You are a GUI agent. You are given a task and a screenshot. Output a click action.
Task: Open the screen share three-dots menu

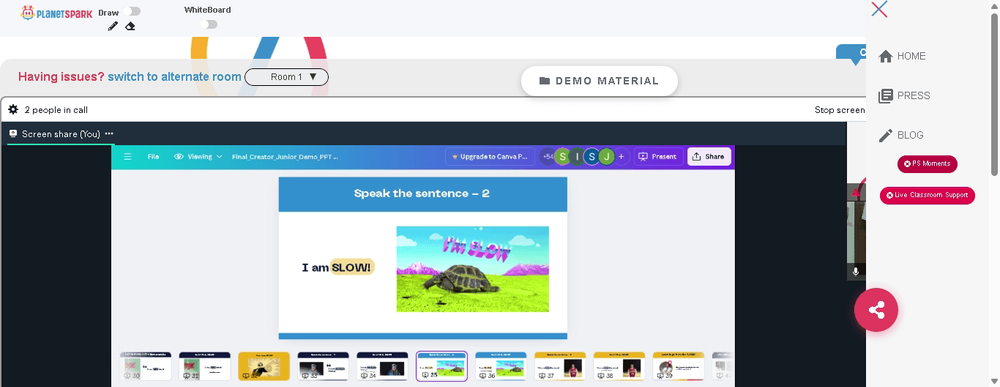point(109,134)
